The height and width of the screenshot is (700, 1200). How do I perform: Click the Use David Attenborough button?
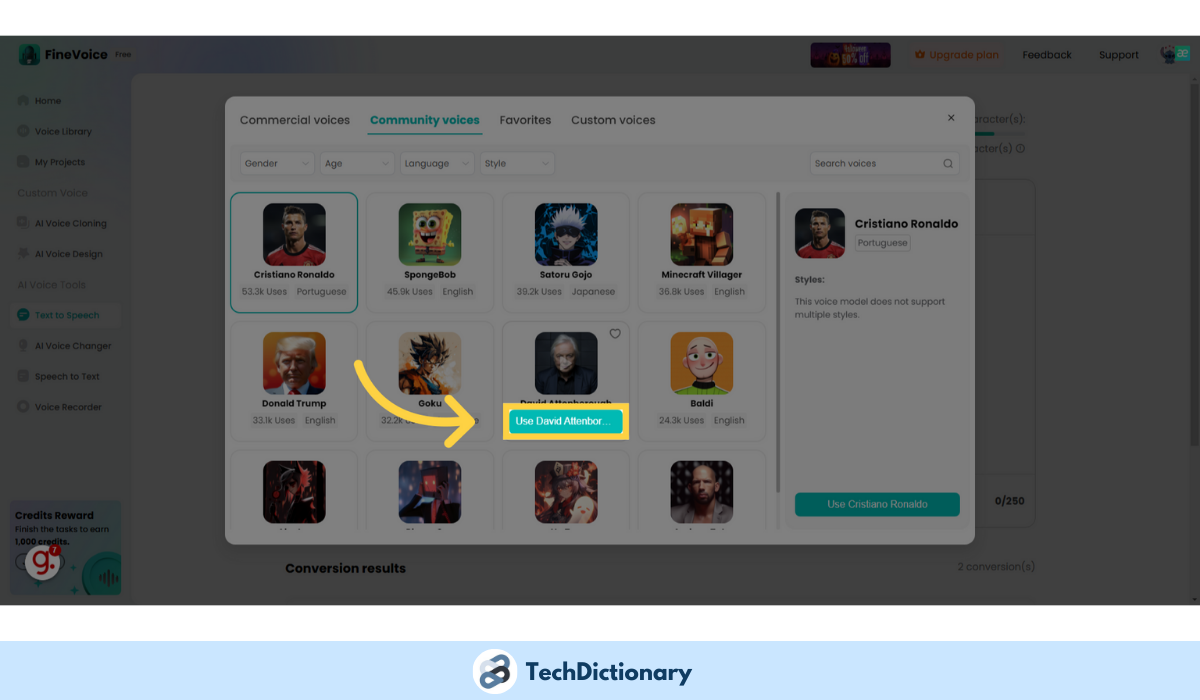pyautogui.click(x=566, y=422)
